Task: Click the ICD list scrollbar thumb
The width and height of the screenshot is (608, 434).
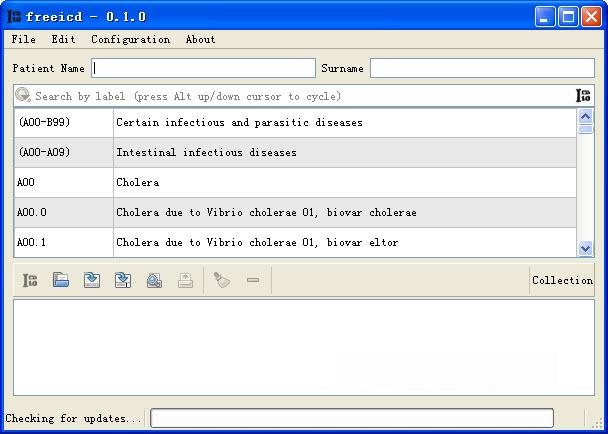Action: pyautogui.click(x=586, y=130)
